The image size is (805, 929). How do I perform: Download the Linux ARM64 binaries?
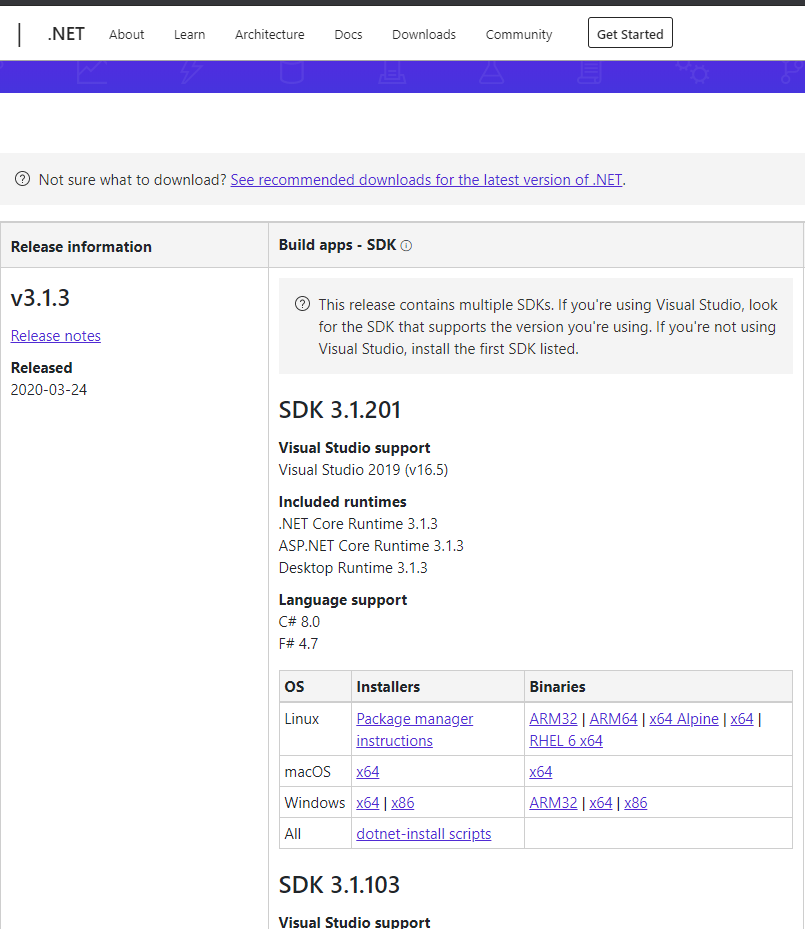click(613, 719)
